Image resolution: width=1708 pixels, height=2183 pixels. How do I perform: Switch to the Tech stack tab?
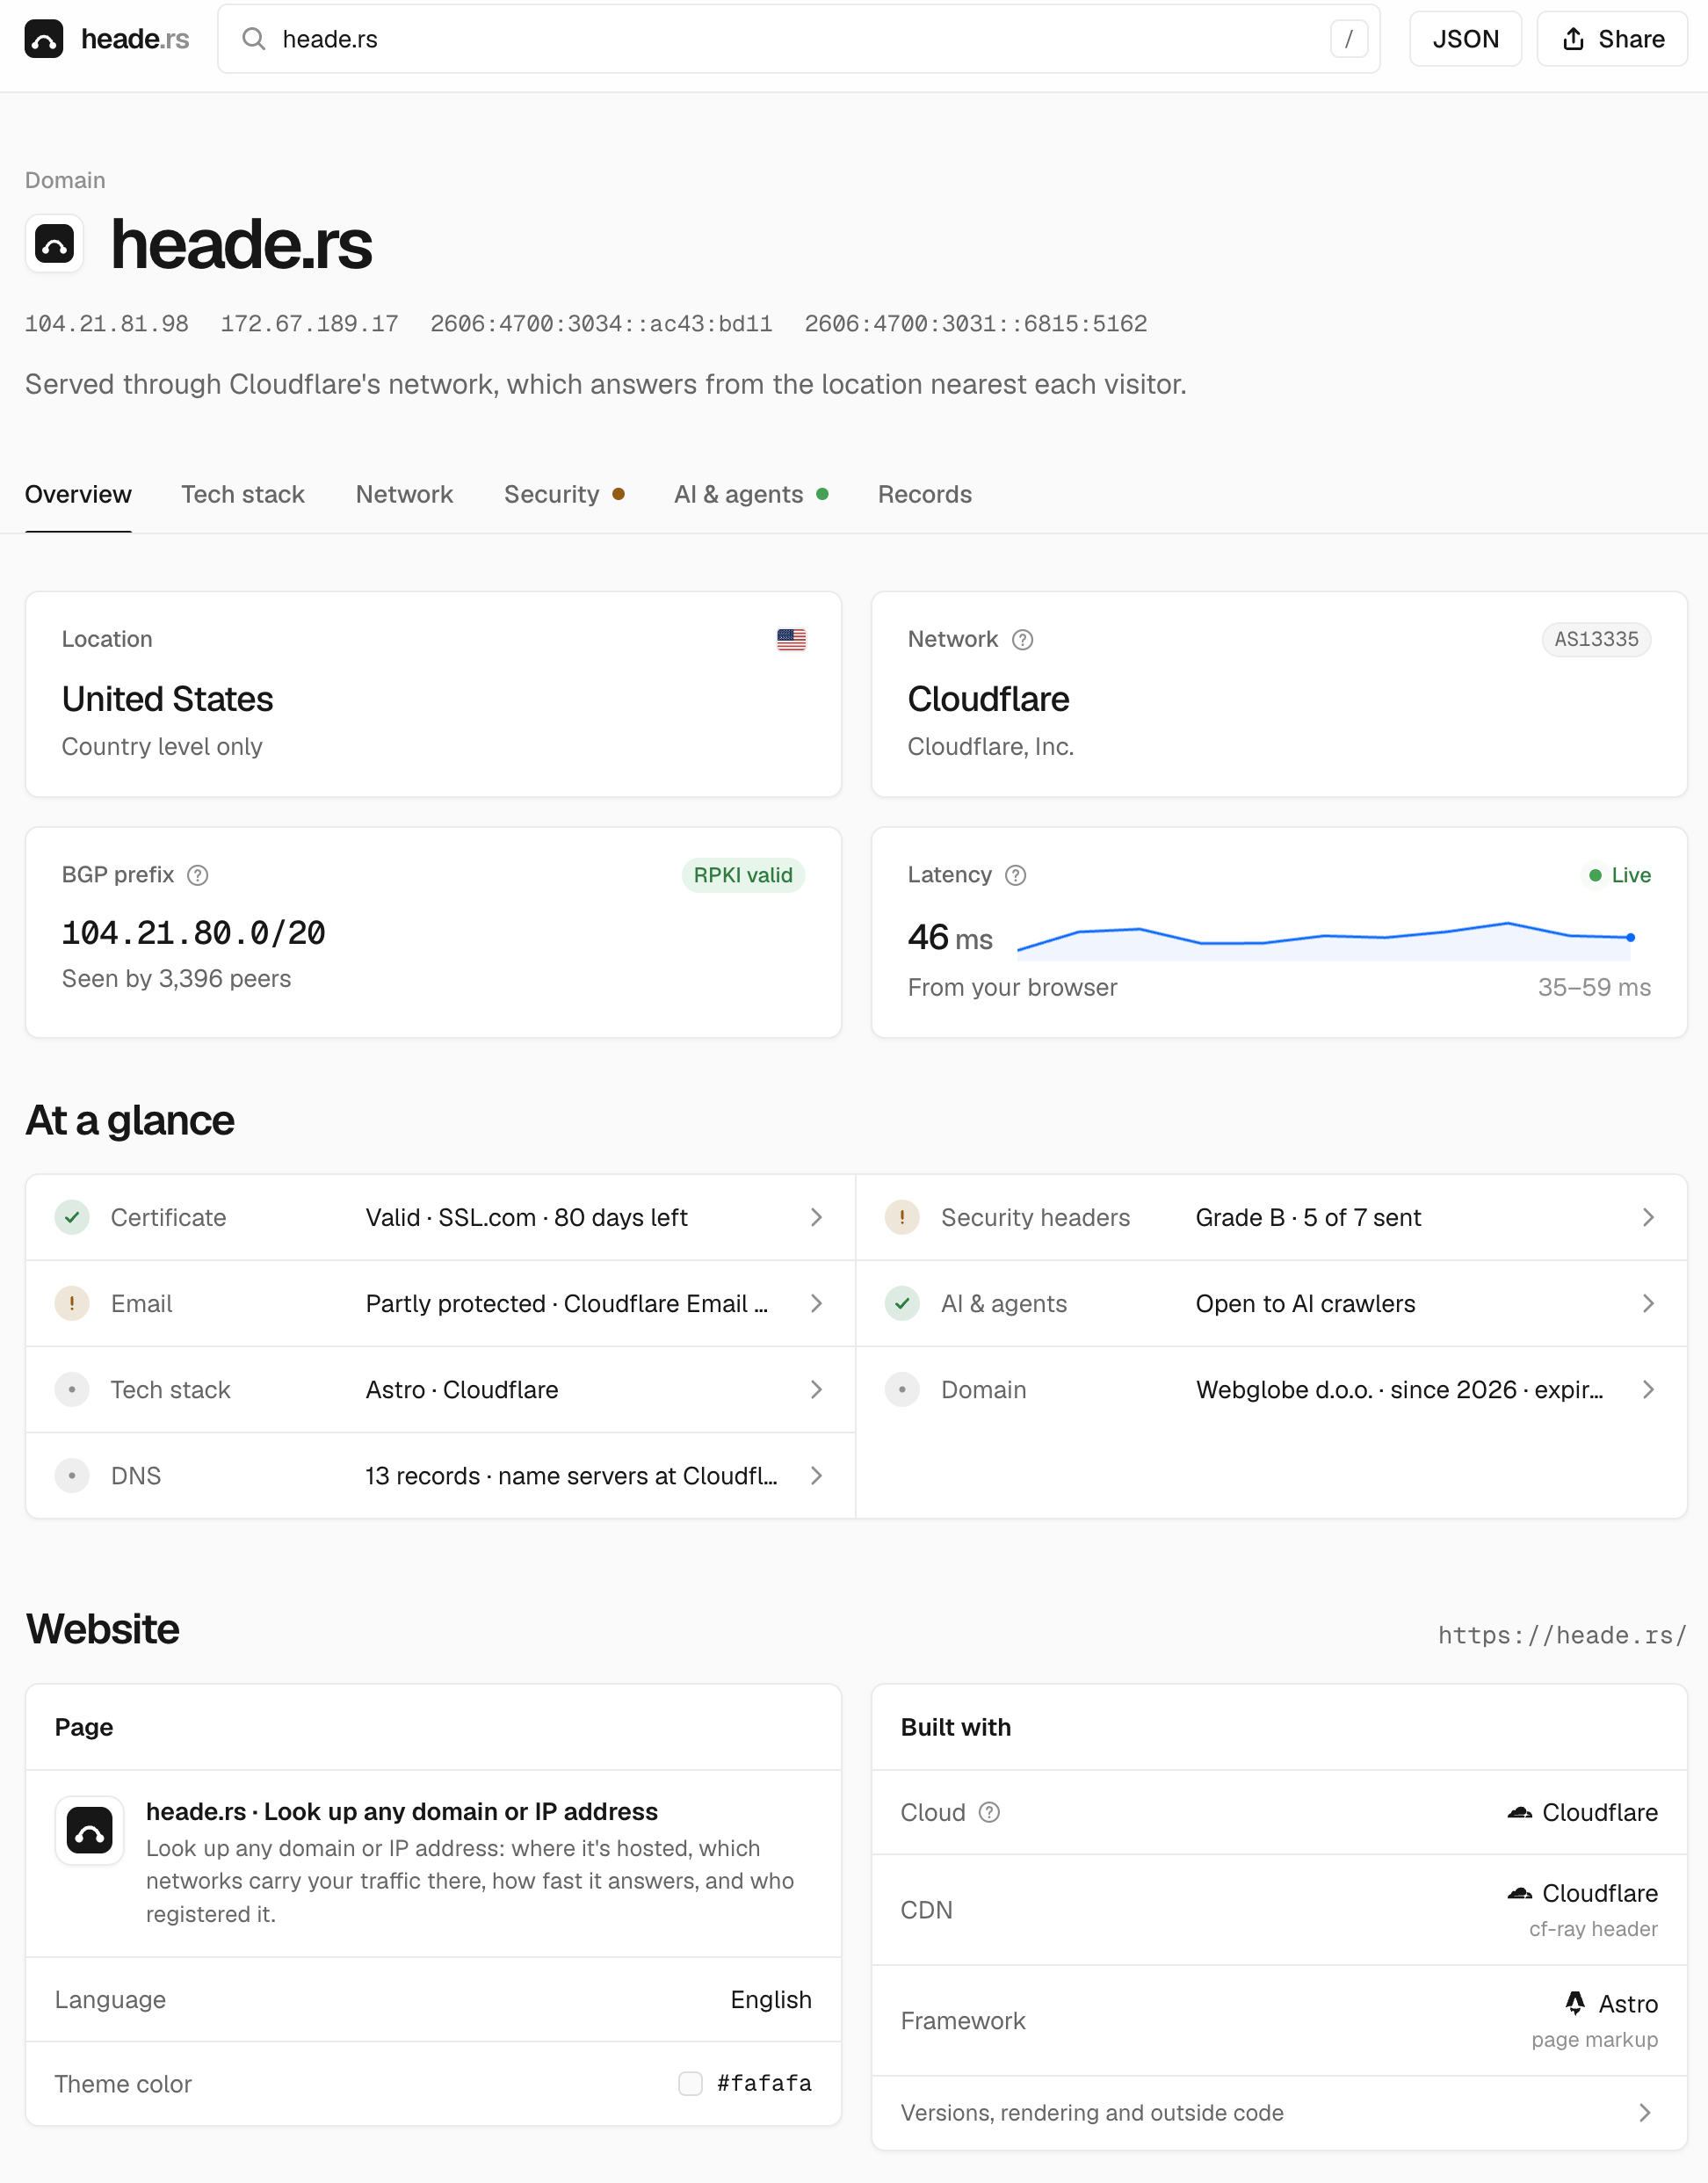click(243, 494)
